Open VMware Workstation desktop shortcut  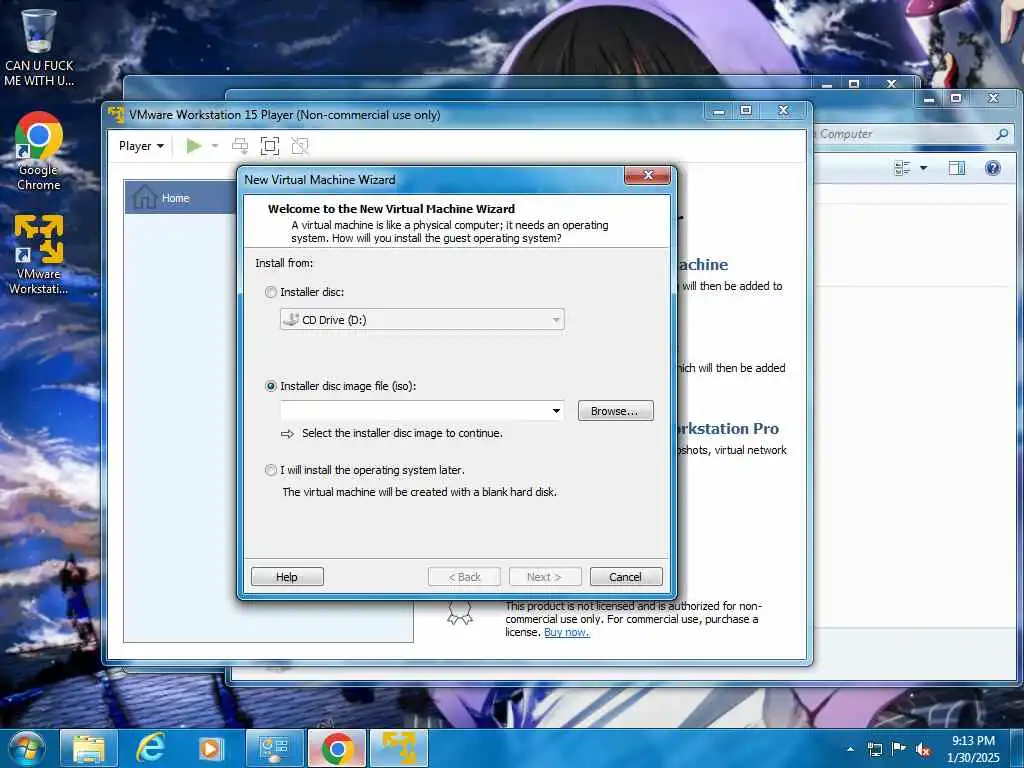pos(39,255)
